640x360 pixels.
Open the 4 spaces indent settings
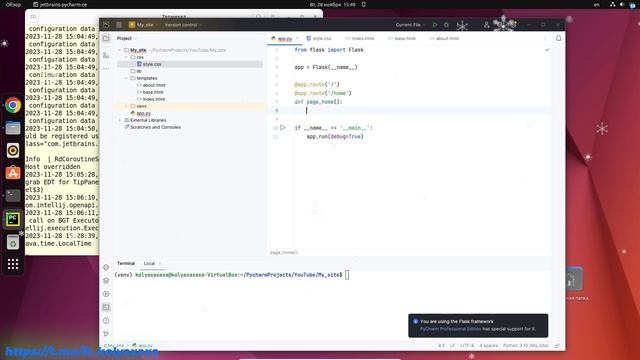[x=489, y=346]
